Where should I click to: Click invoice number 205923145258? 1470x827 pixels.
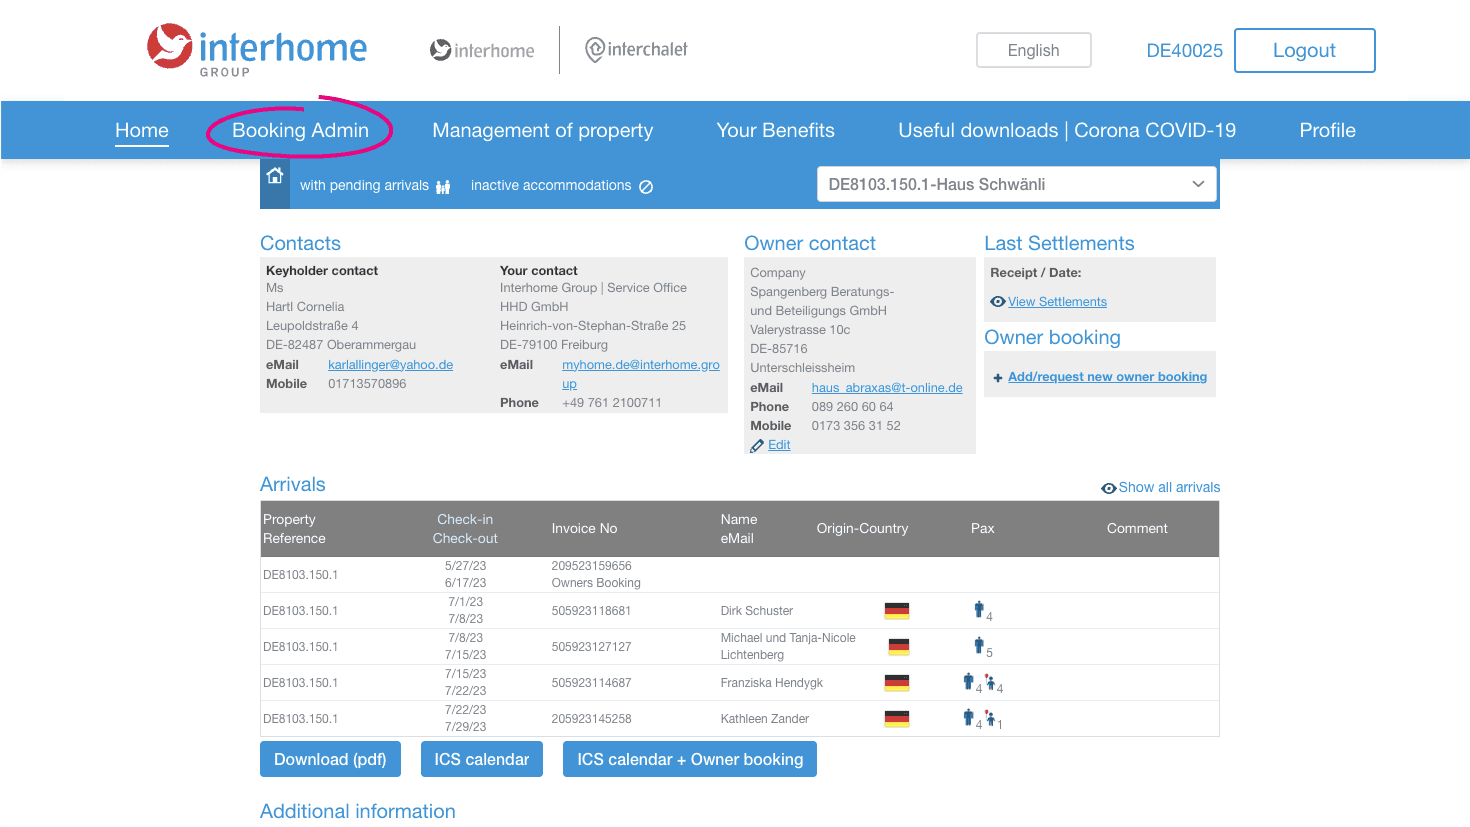591,719
